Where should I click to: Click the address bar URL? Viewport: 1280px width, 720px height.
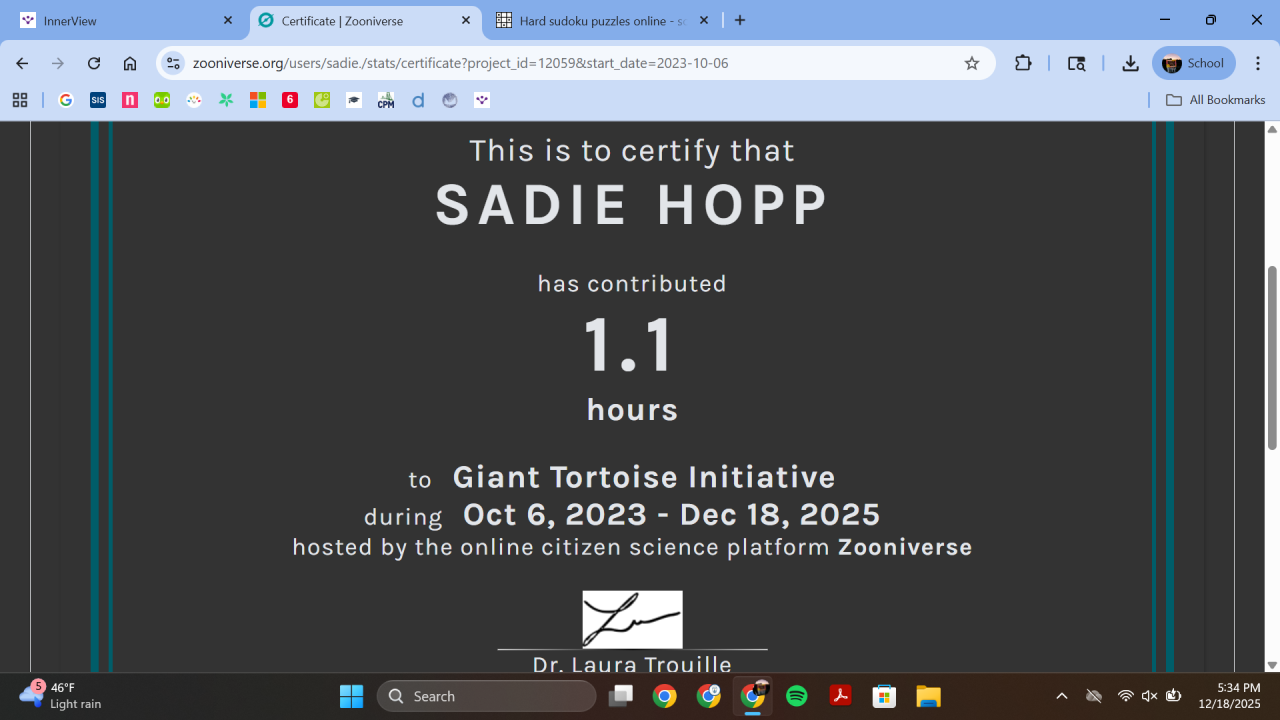click(x=460, y=63)
